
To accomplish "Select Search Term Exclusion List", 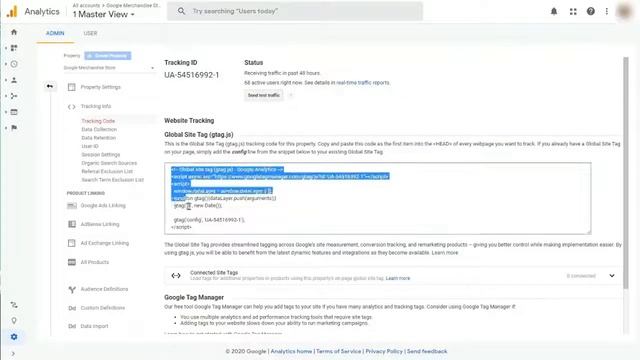I will point(112,180).
